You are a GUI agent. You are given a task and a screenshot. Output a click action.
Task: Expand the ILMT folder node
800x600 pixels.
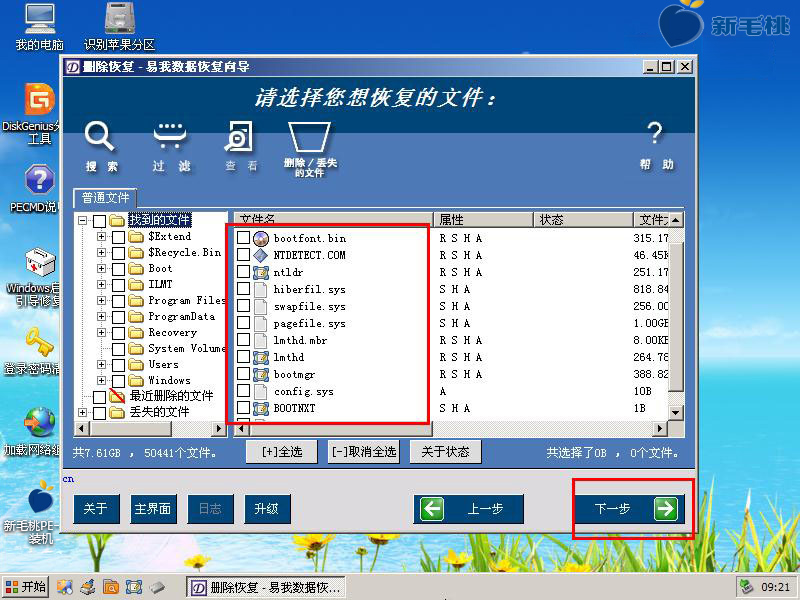102,284
